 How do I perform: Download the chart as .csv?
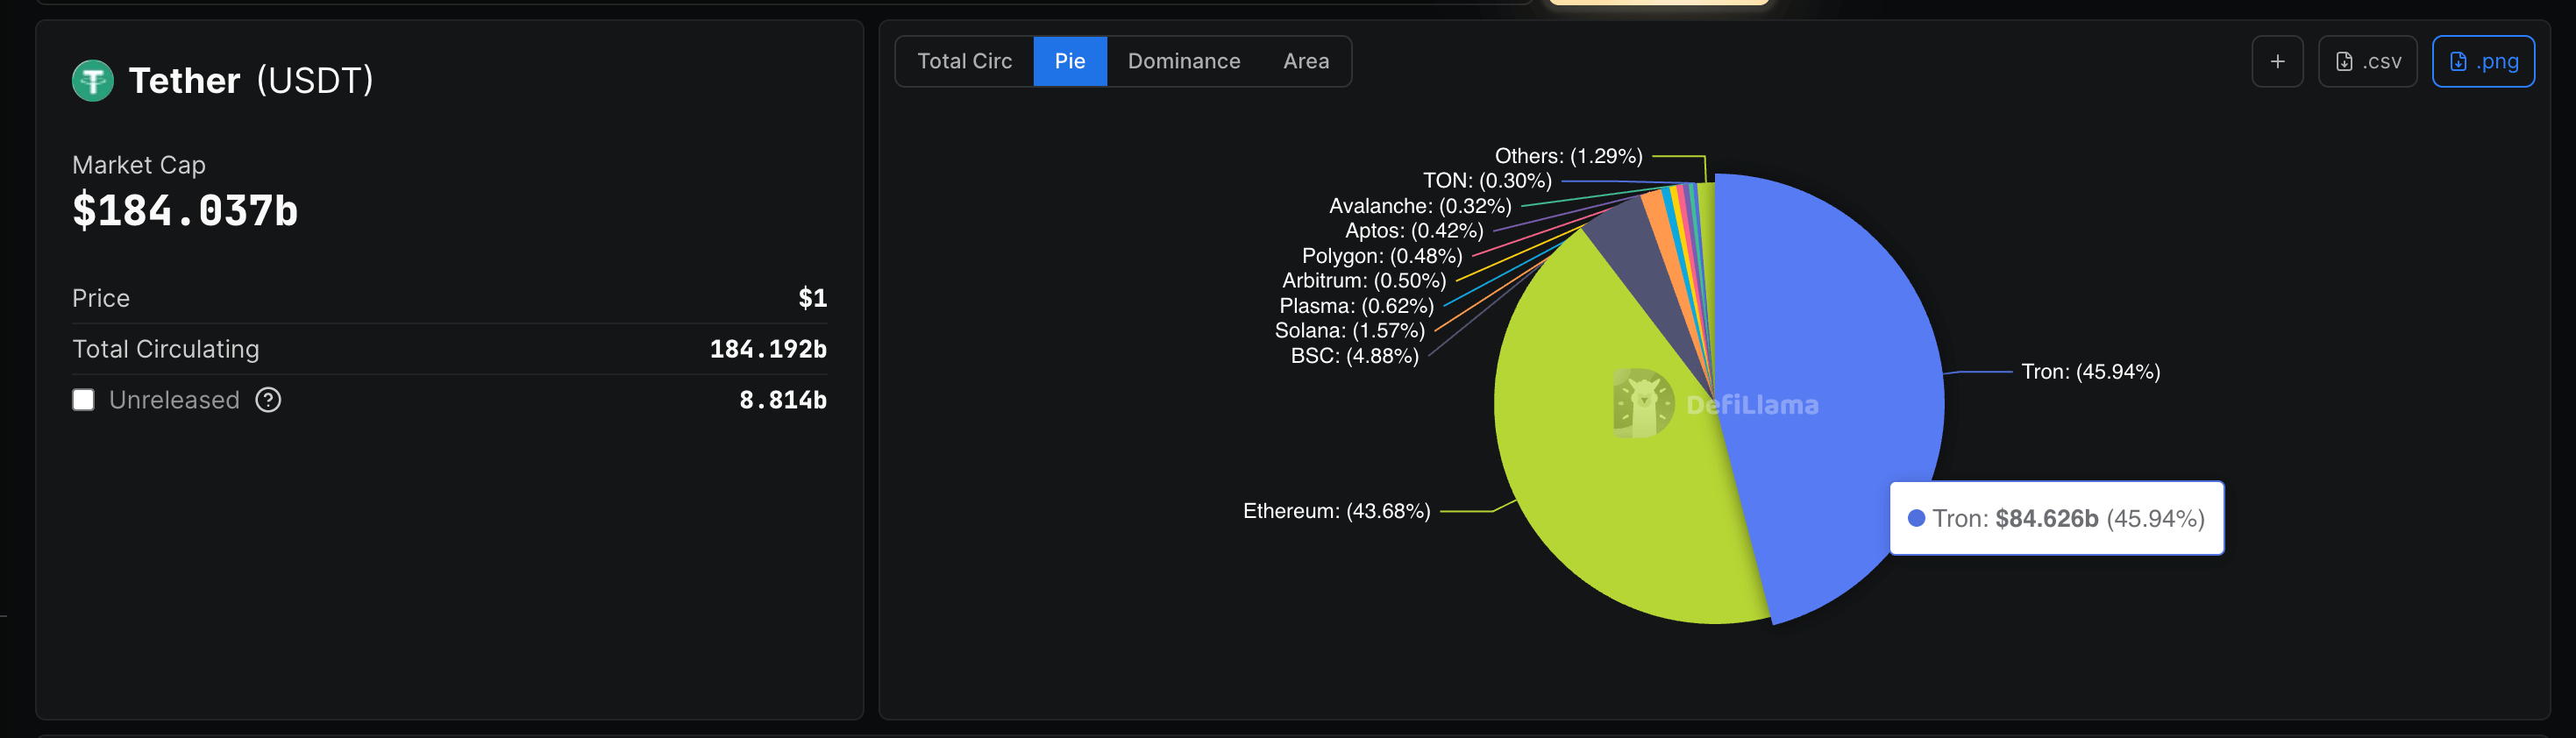(x=2367, y=62)
